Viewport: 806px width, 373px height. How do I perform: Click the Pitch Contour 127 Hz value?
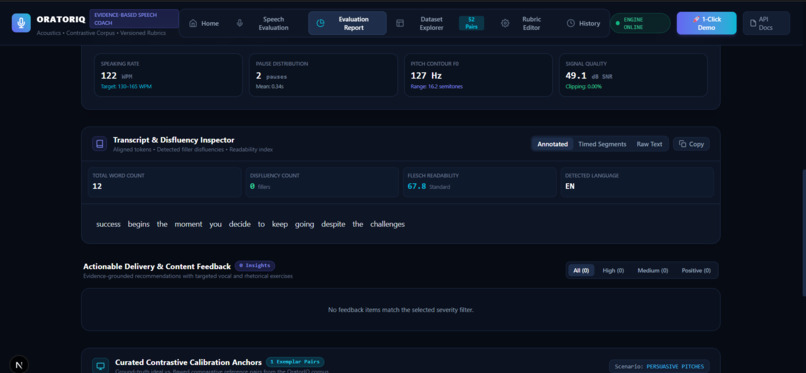[x=426, y=76]
